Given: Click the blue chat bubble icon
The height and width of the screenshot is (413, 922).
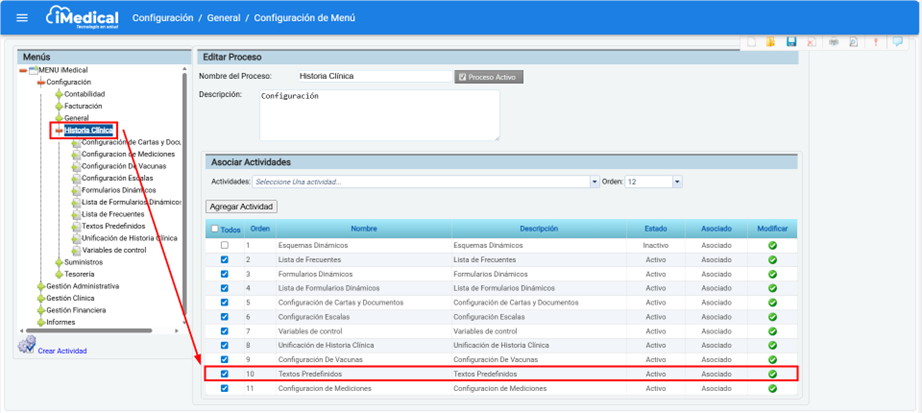Looking at the screenshot, I should (897, 42).
